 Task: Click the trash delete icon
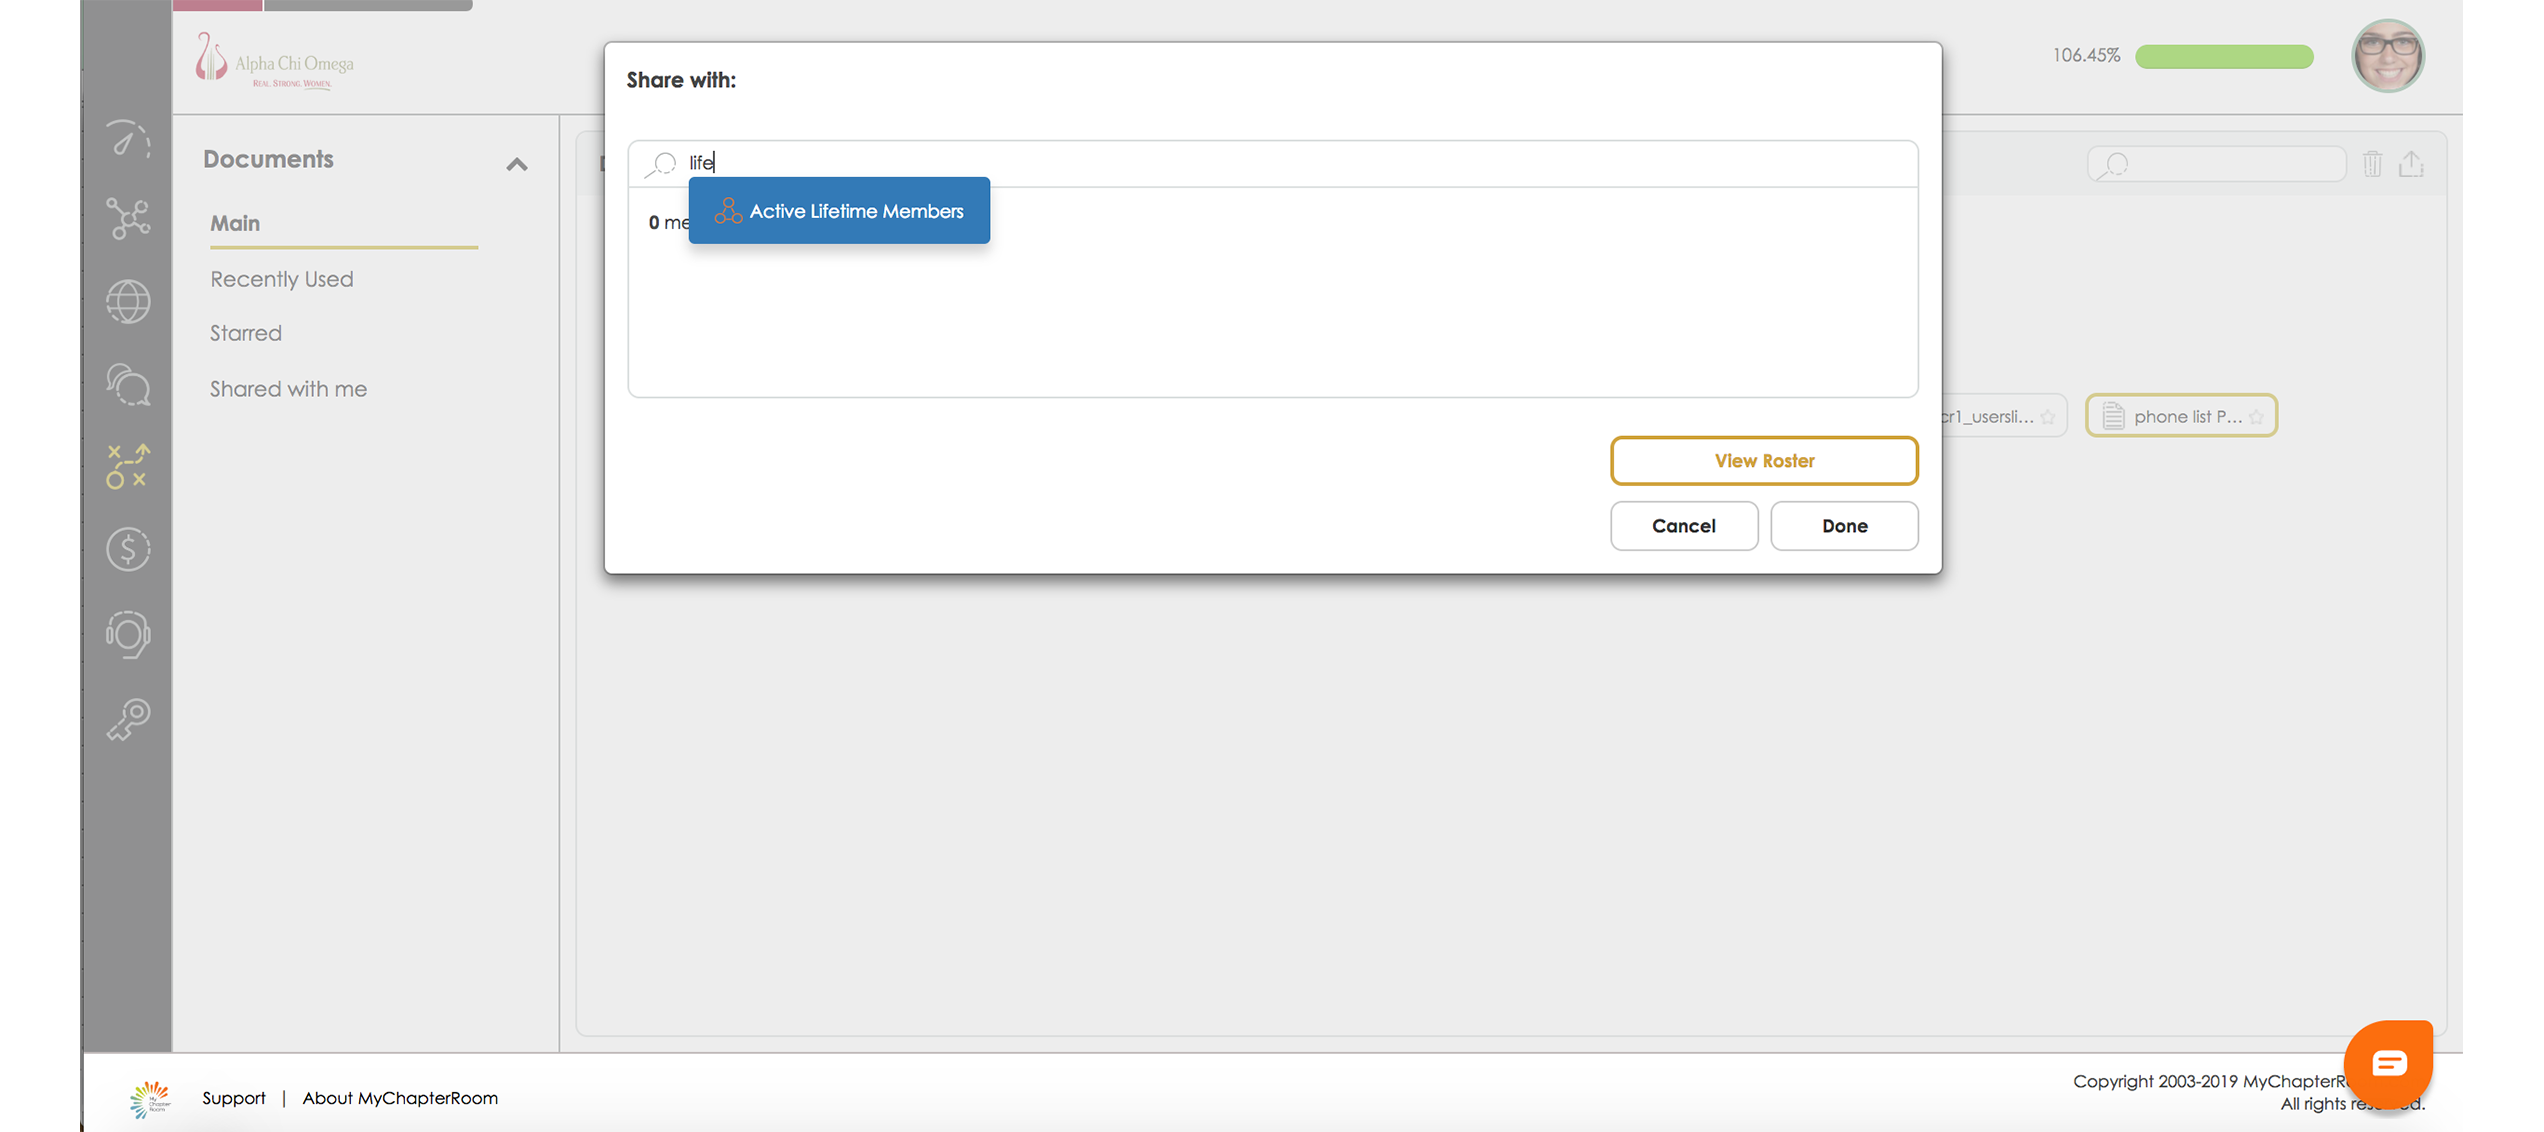(x=2372, y=164)
